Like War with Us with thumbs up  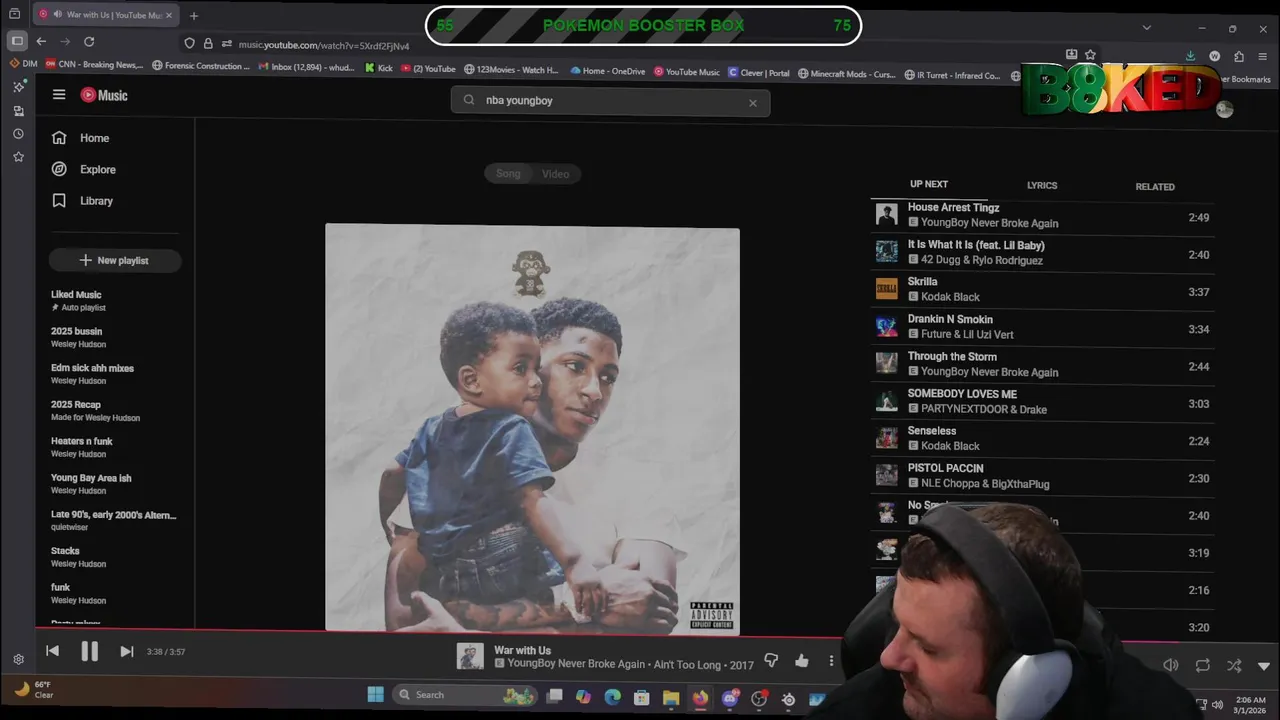click(802, 661)
